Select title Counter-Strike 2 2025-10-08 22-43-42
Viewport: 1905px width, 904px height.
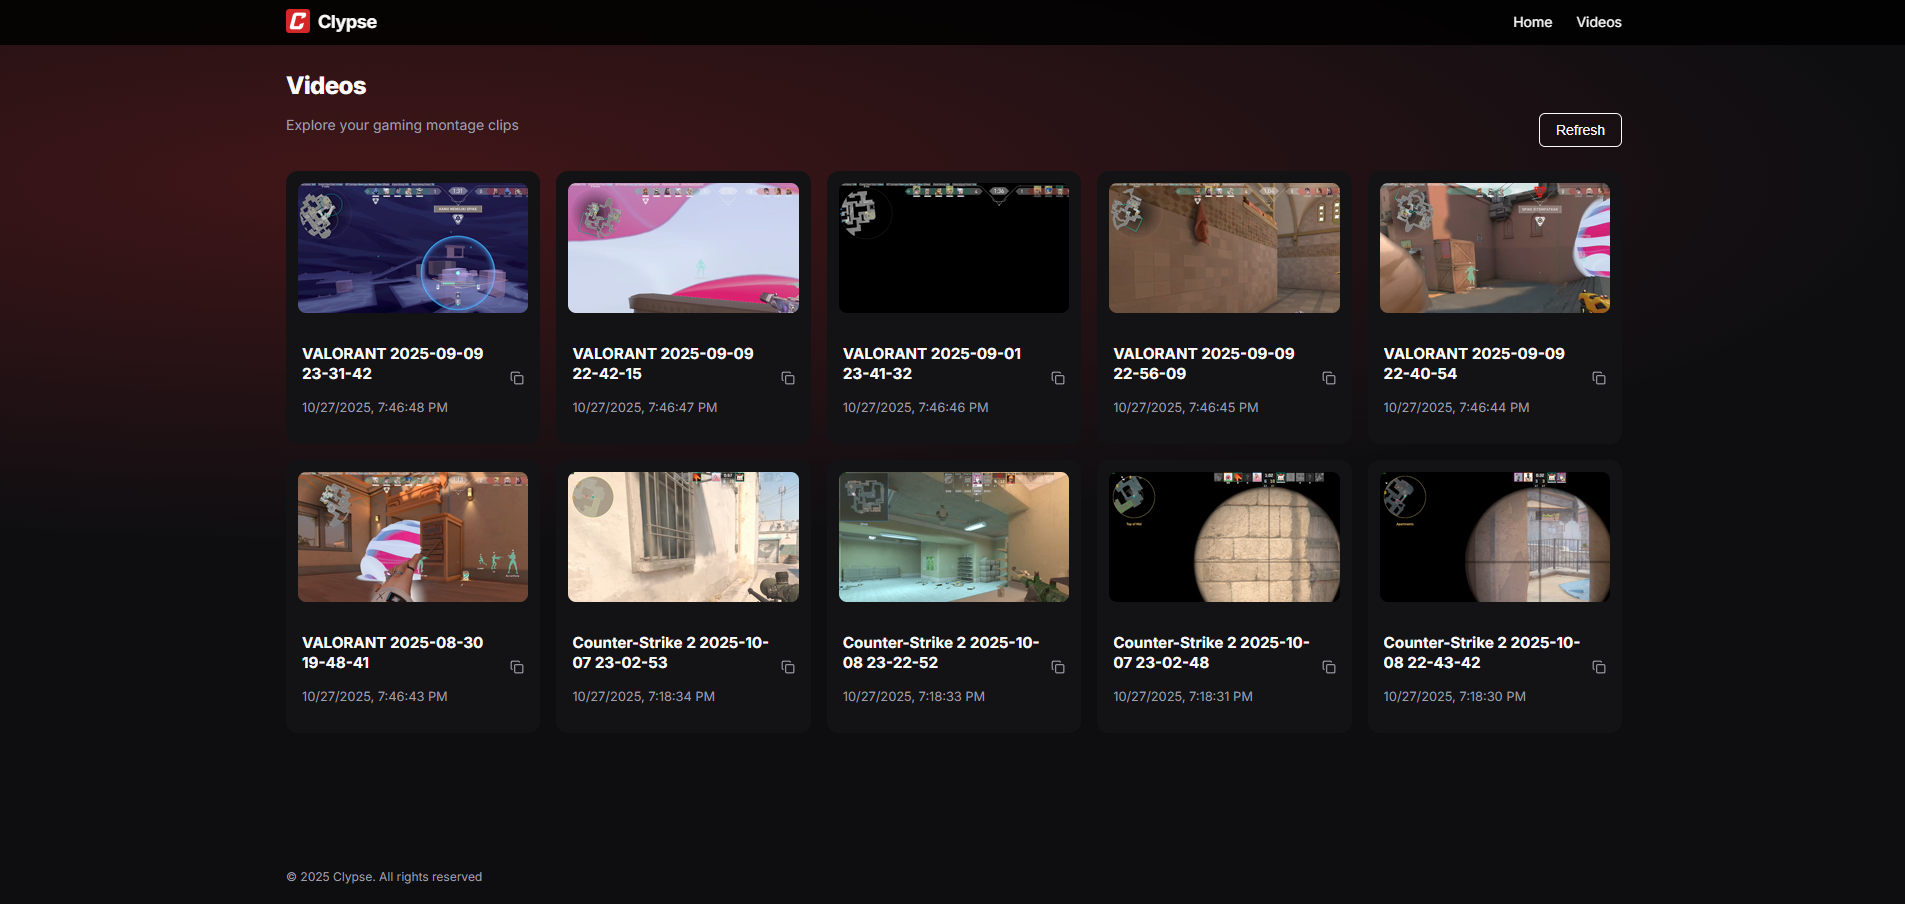pos(1482,653)
